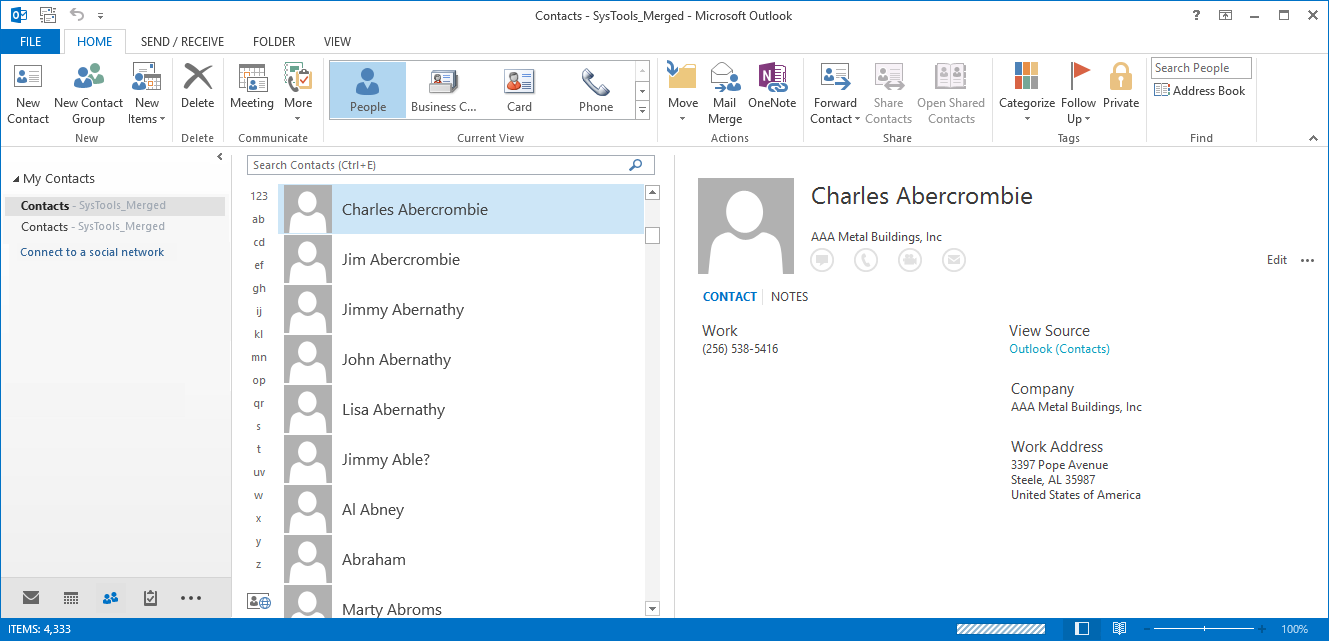The width and height of the screenshot is (1329, 641).
Task: Select Lisa Abernathy contact
Action: click(x=461, y=409)
